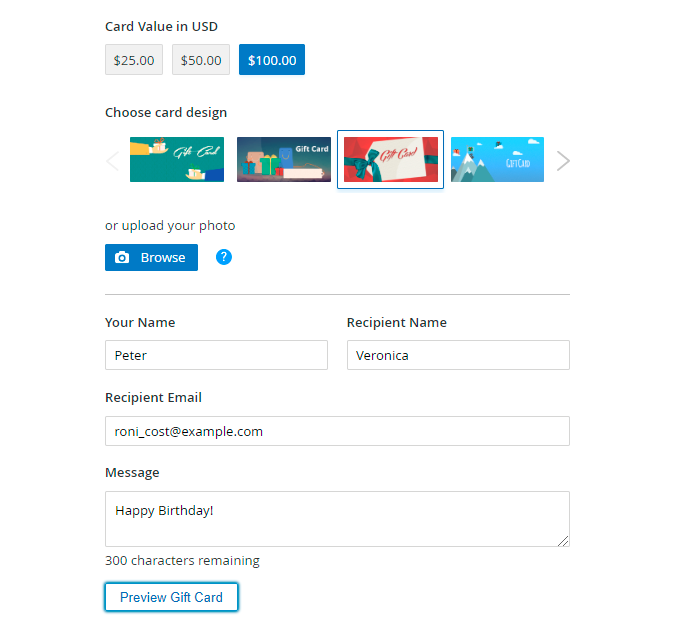Focus the Your Name field
This screenshot has width=684, height=638.
click(x=216, y=355)
